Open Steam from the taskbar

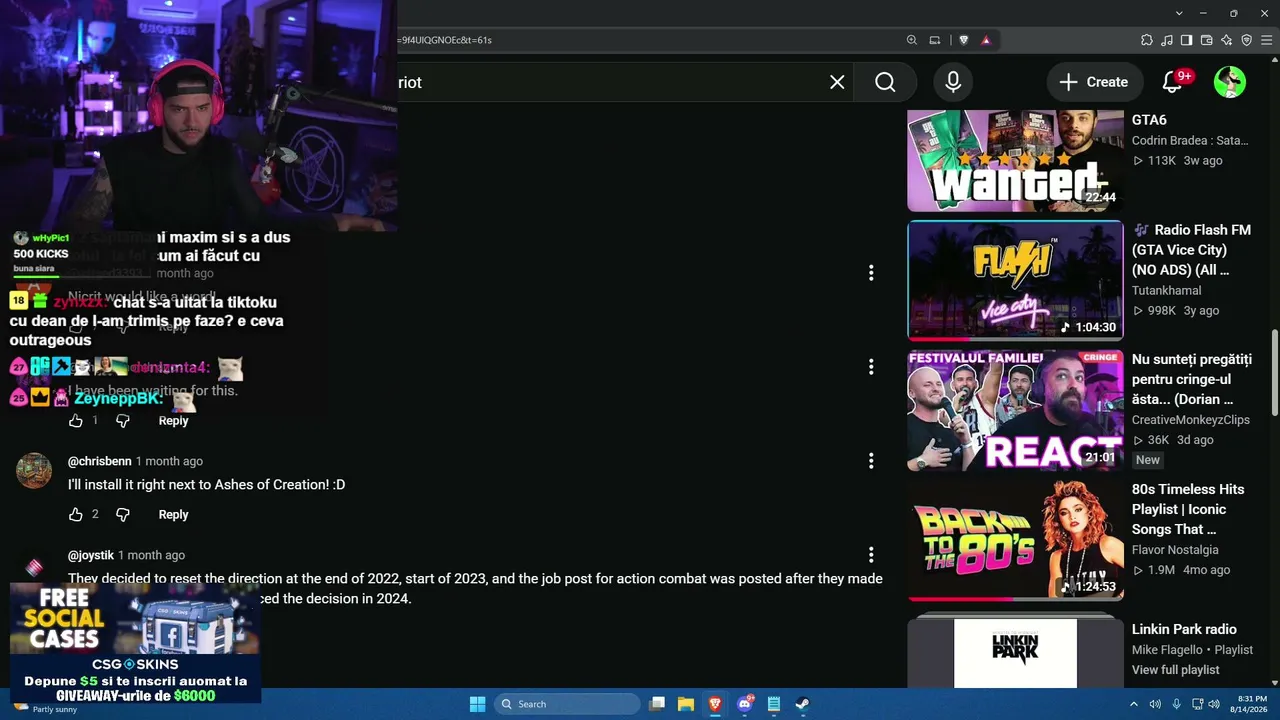[802, 704]
